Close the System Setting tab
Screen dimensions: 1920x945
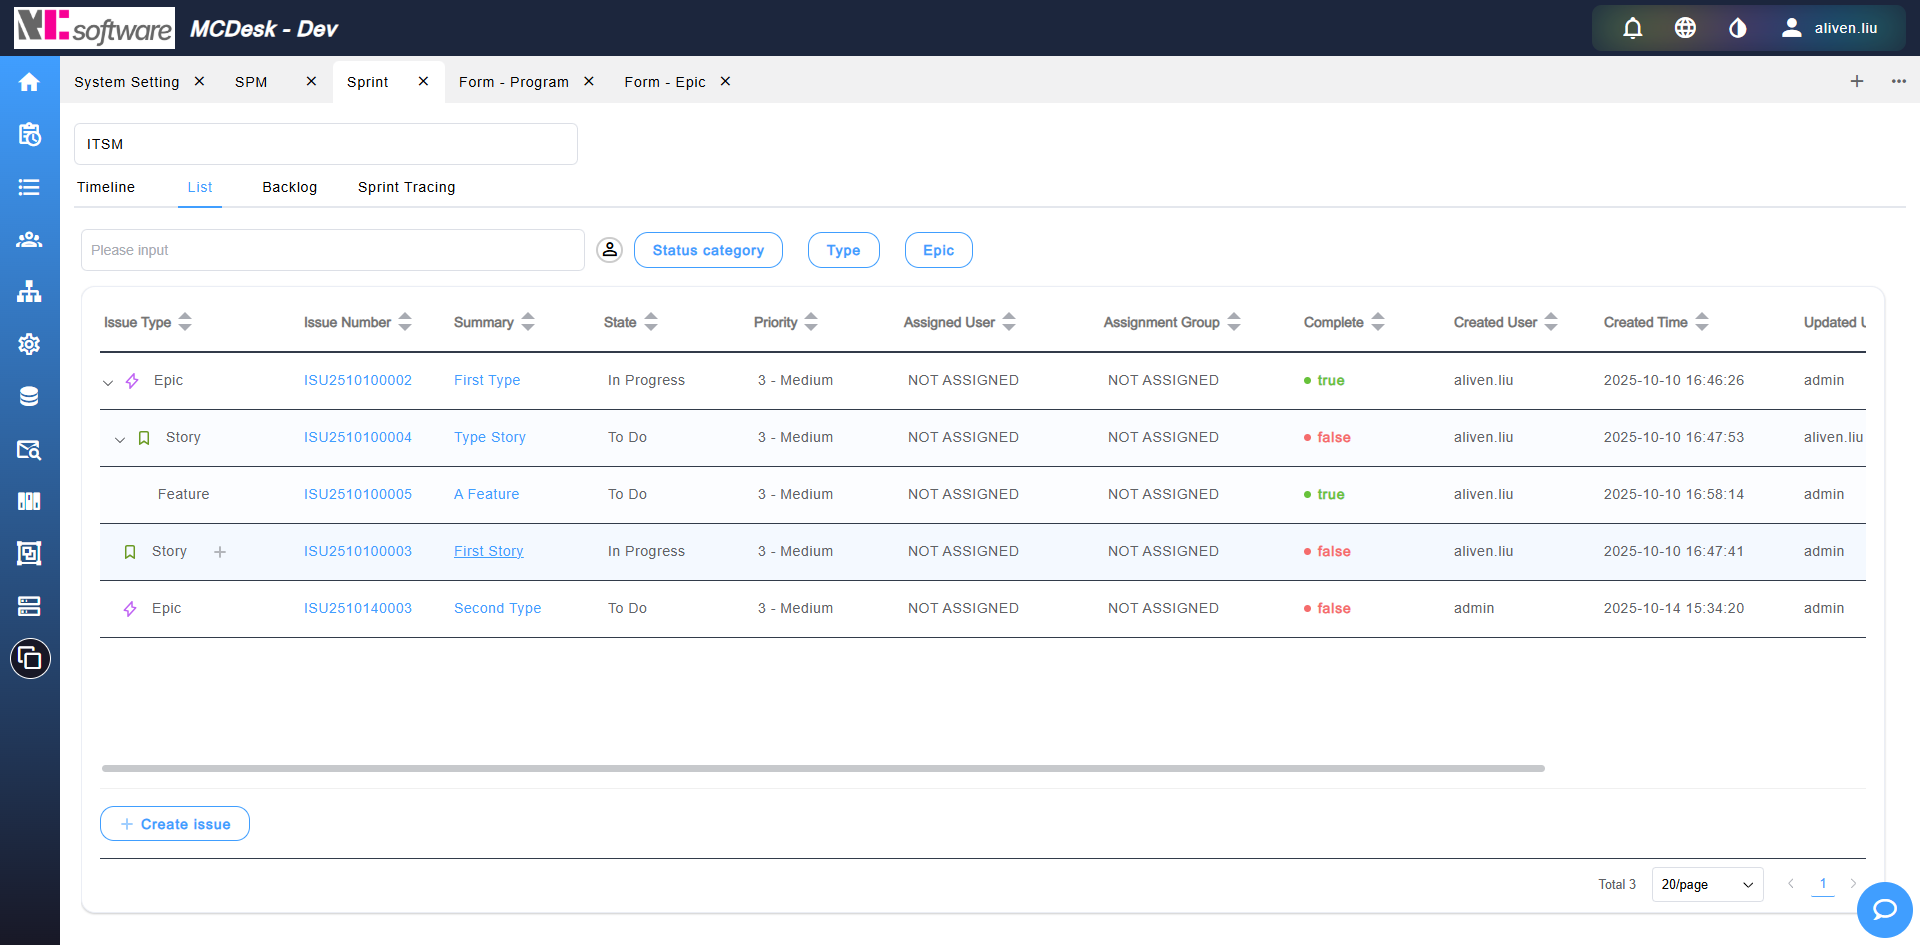tap(199, 81)
